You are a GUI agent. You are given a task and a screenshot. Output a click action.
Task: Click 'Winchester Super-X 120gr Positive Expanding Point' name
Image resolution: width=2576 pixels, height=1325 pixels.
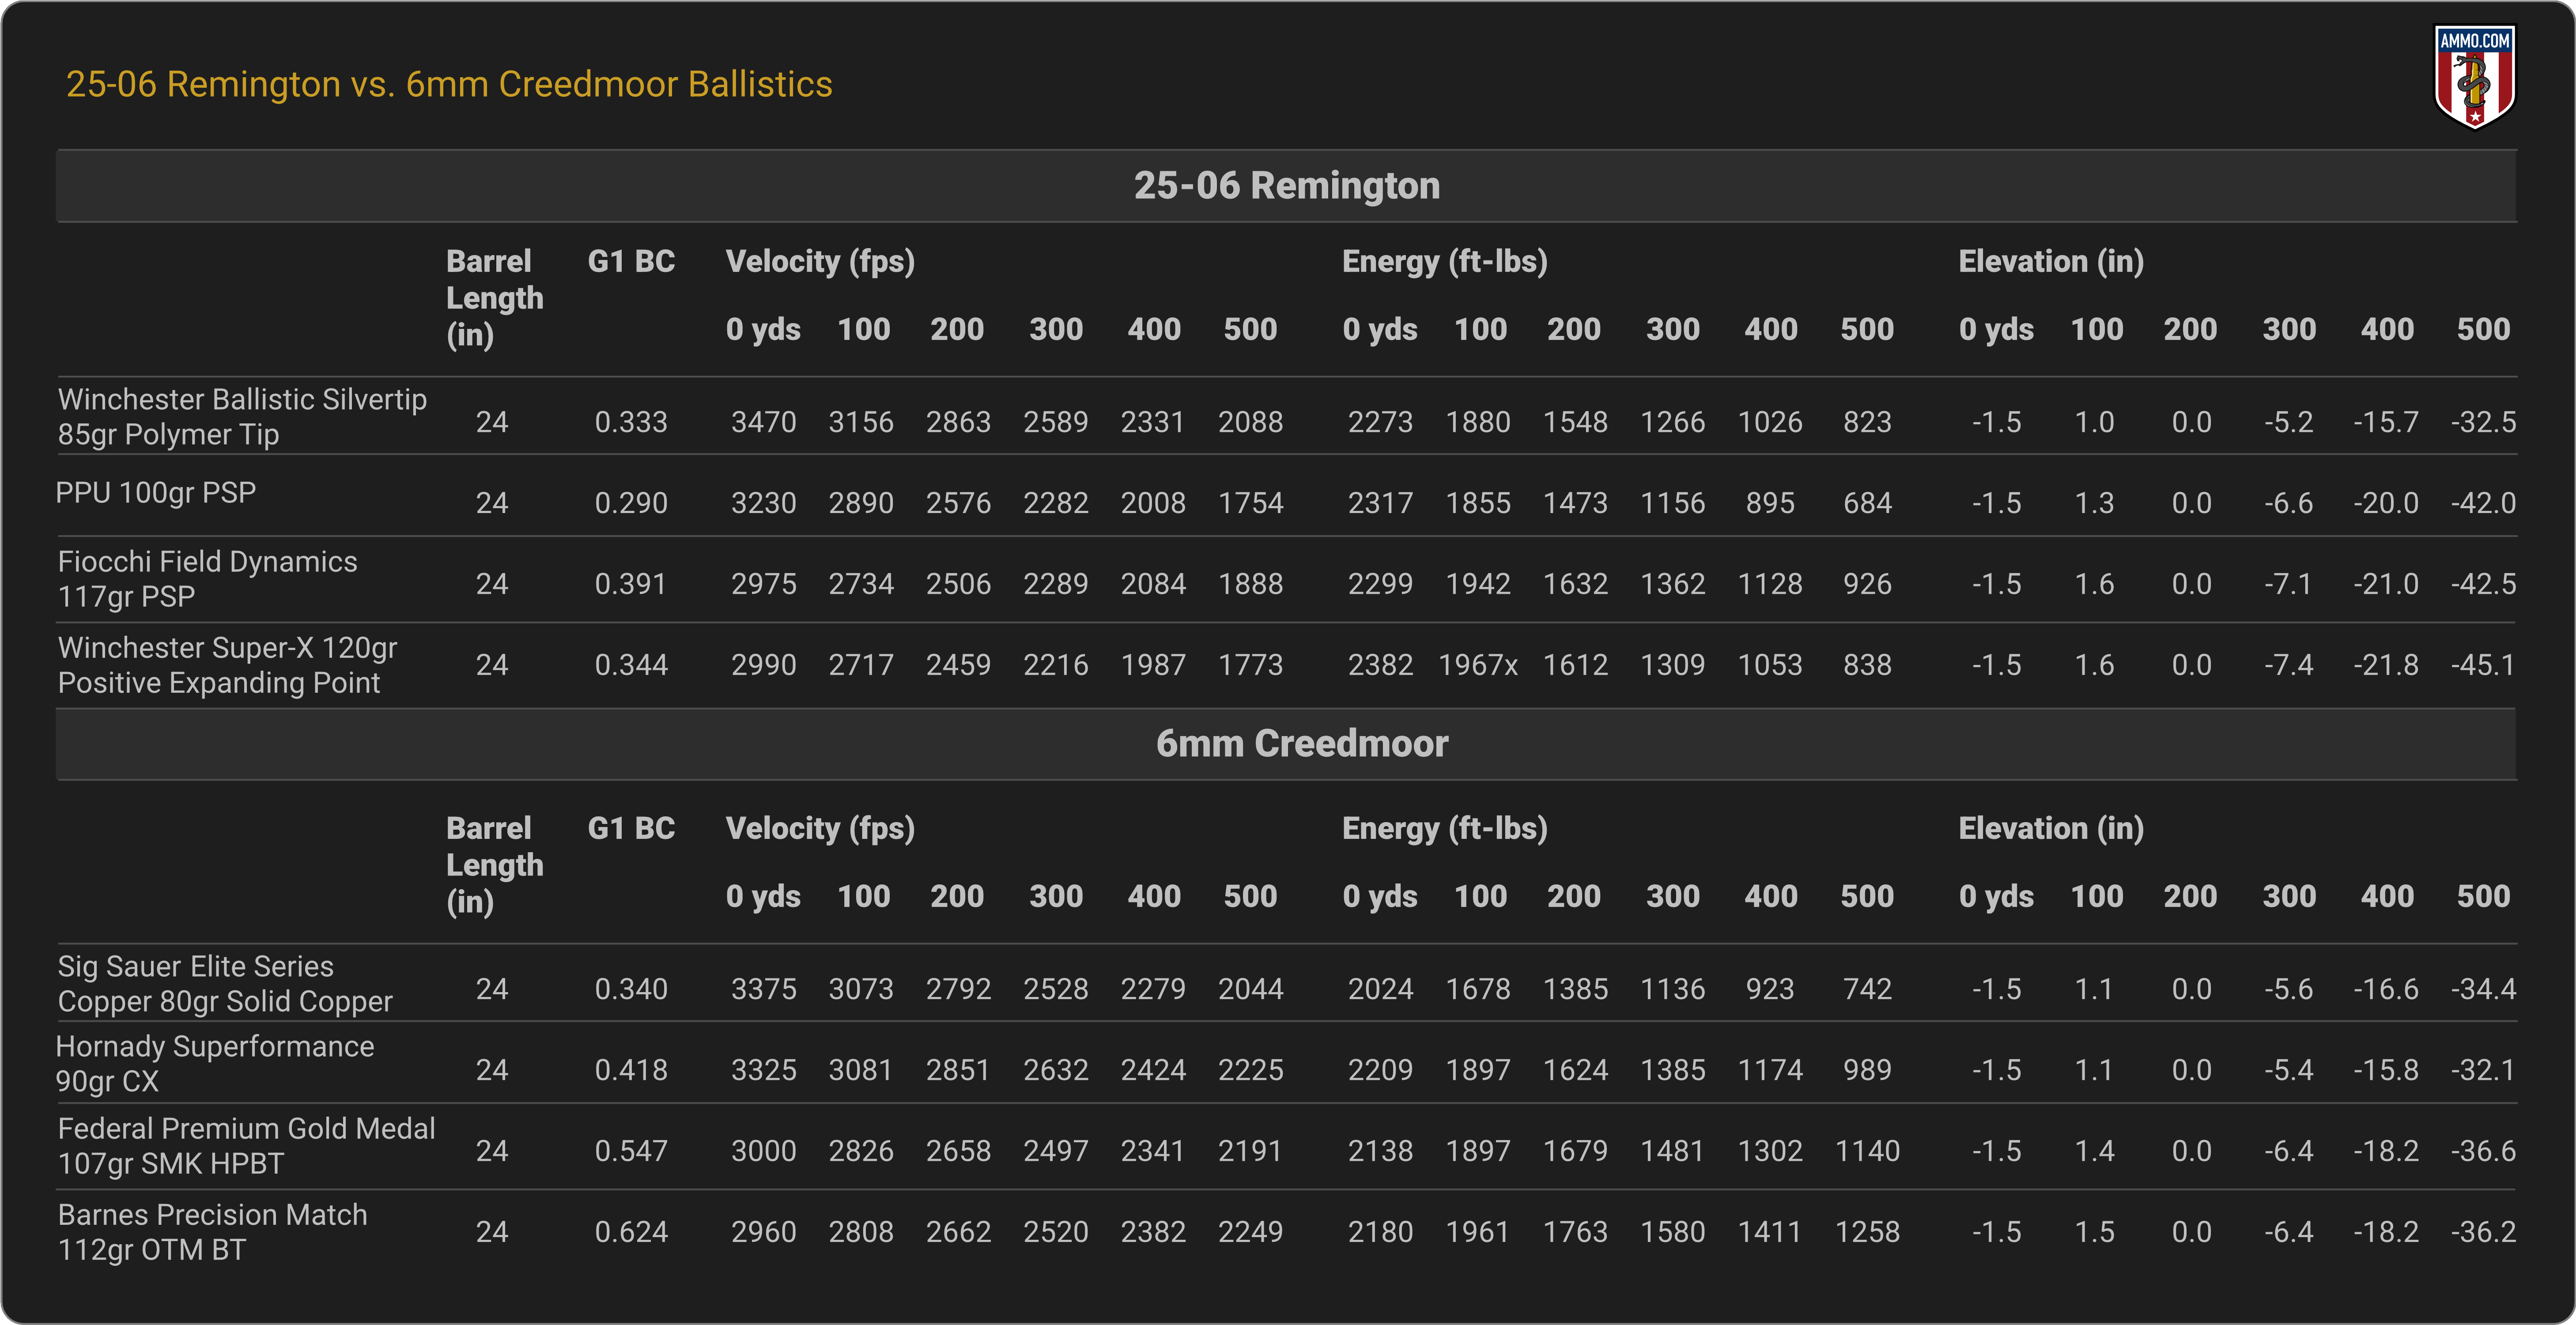pyautogui.click(x=227, y=665)
